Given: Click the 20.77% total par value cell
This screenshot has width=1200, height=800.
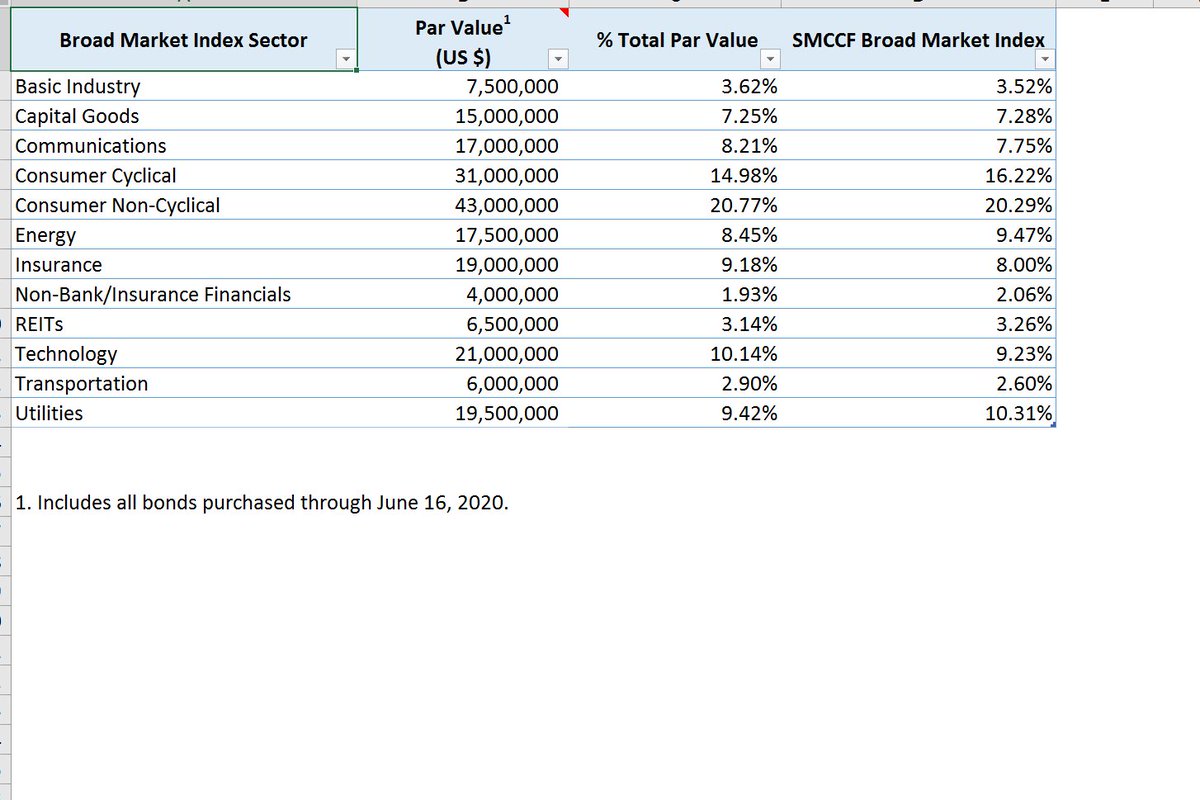Looking at the screenshot, I should click(x=674, y=206).
